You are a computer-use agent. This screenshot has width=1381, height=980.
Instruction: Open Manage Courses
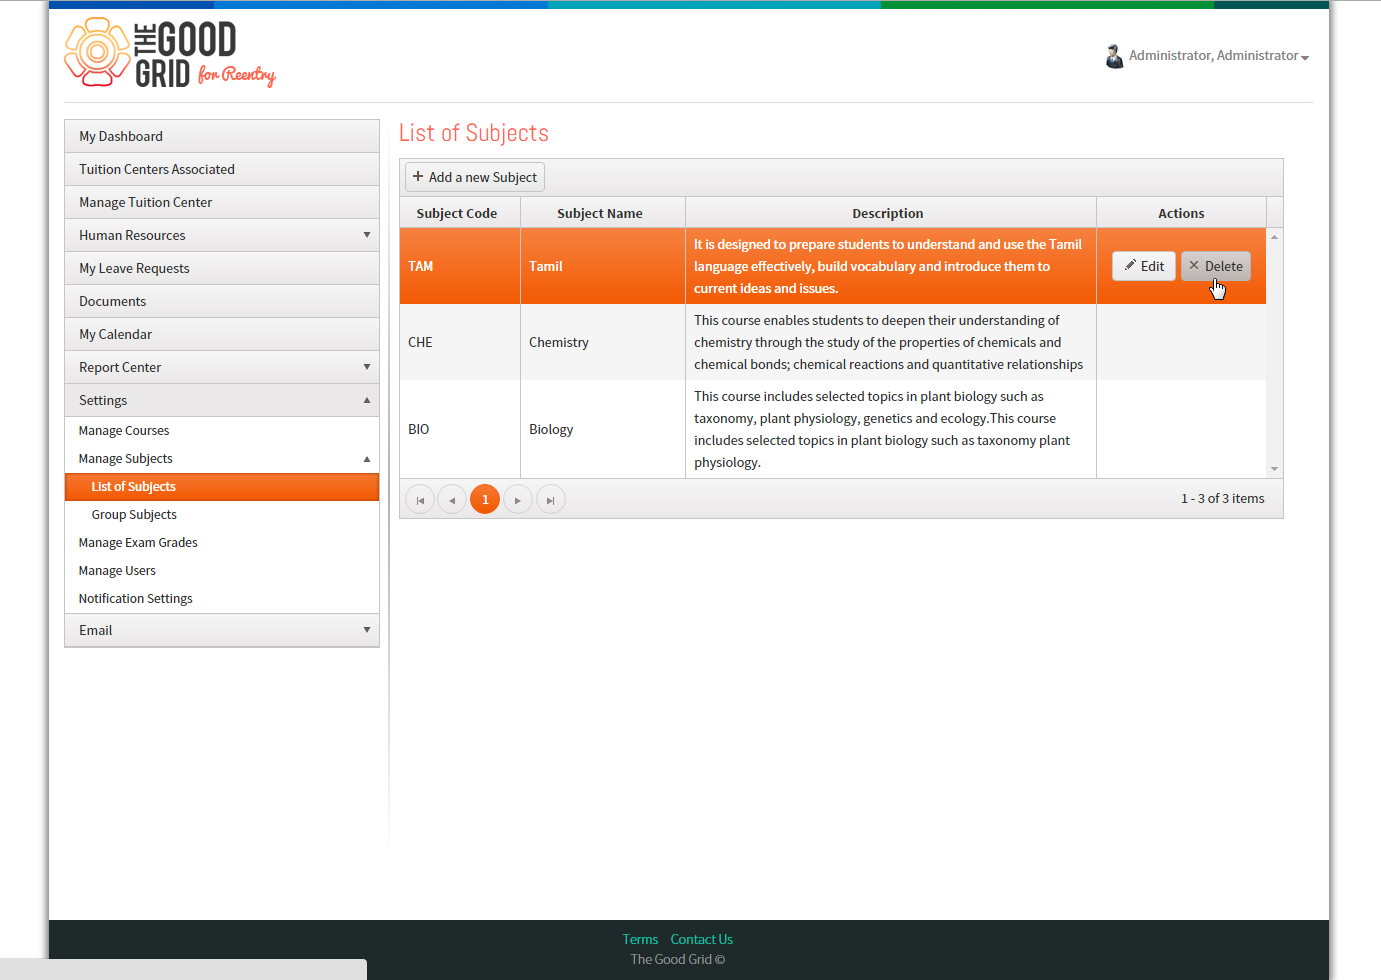coord(222,430)
